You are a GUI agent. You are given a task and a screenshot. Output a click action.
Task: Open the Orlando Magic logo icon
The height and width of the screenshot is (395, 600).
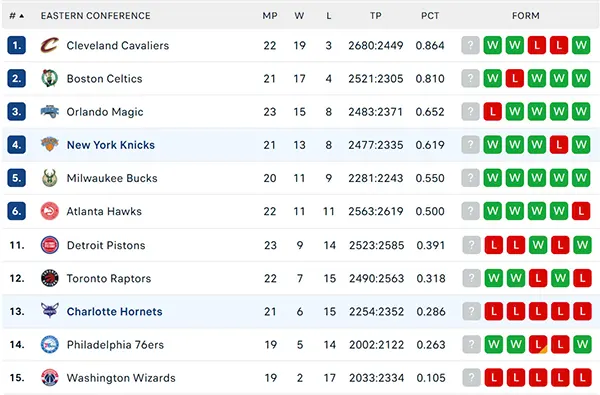[x=50, y=112]
